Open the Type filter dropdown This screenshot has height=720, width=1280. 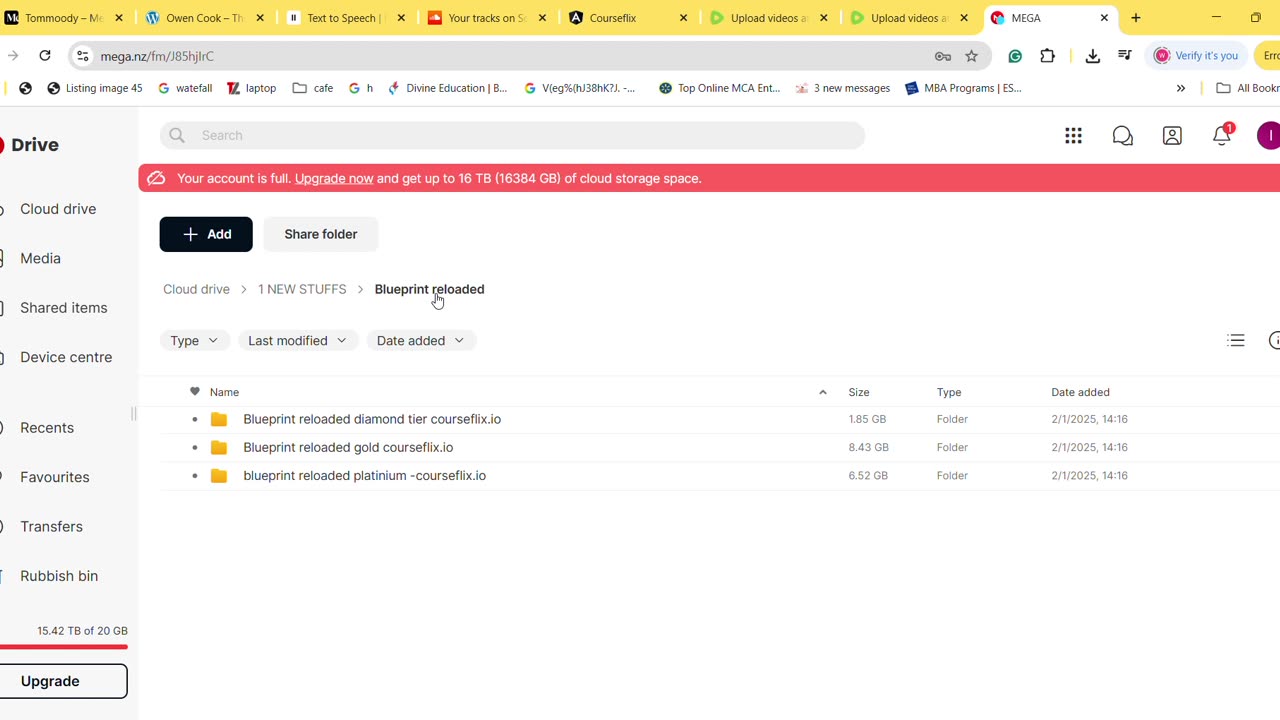(x=194, y=341)
